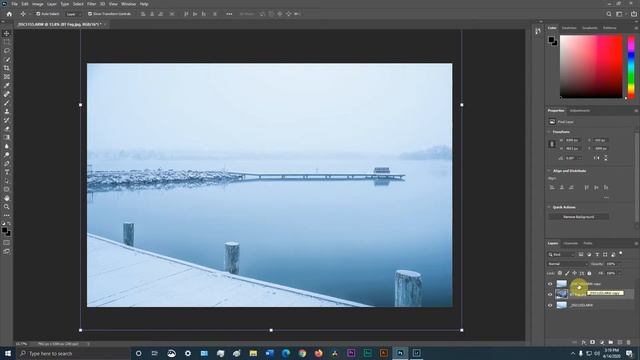Screen dimensions: 640x360
Task: Flip vertical icon in Transform section
Action: click(606, 158)
